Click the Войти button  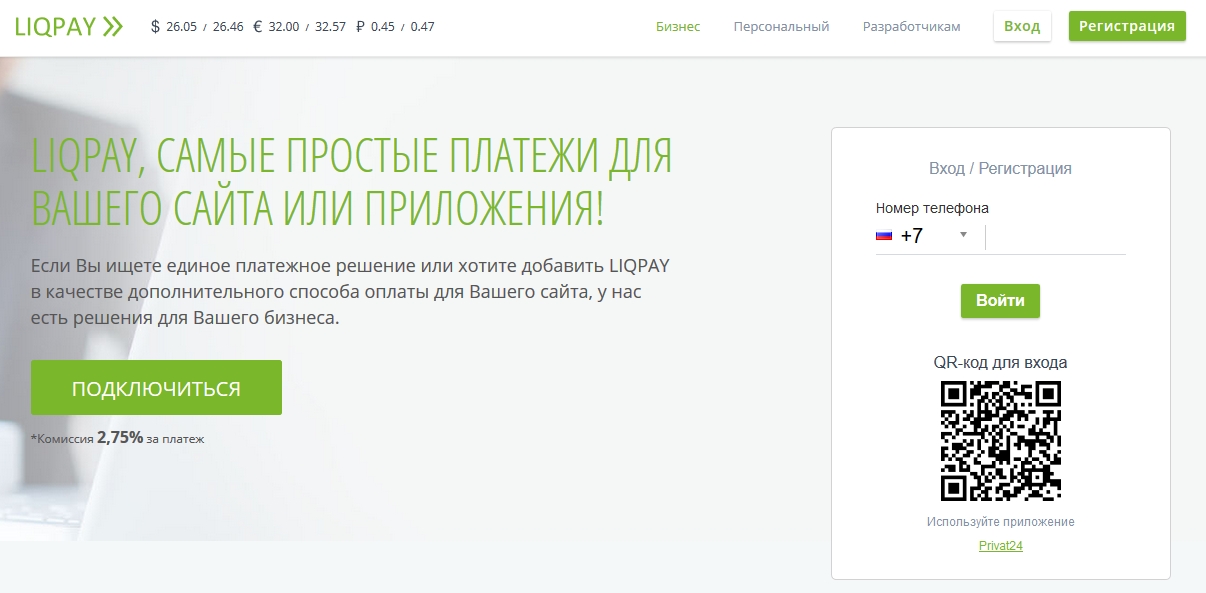click(1000, 301)
